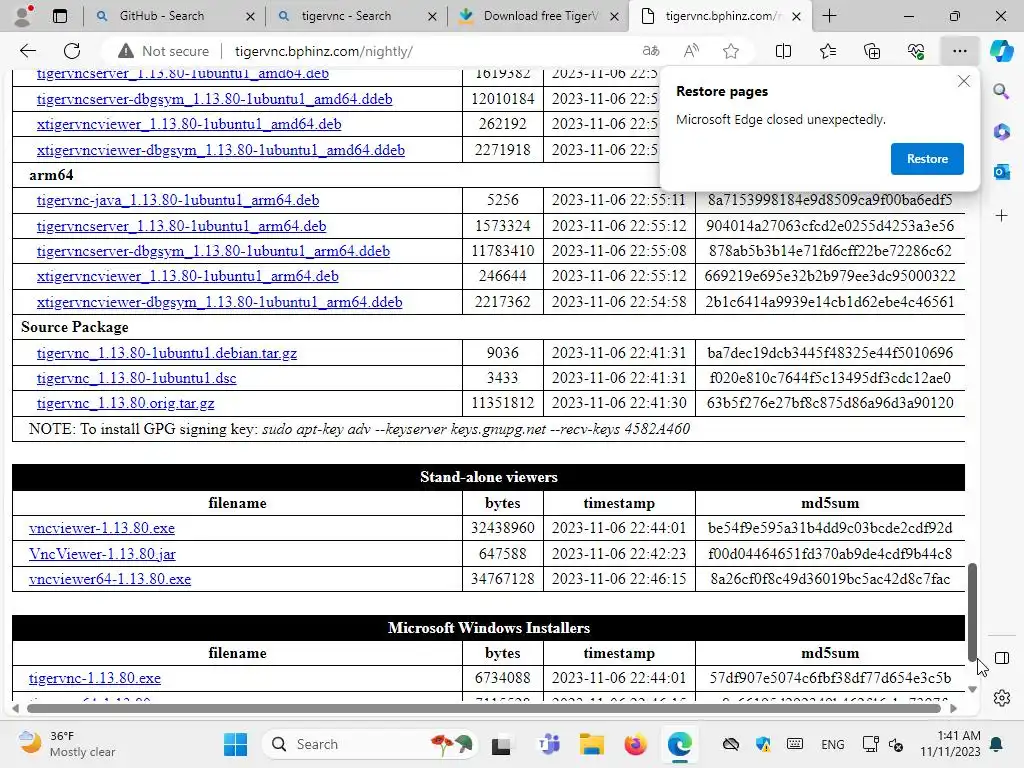Select md5sum cell be54f9e595a31b4dd9c03bcde2cdf92d
1024x768 pixels.
pos(829,528)
